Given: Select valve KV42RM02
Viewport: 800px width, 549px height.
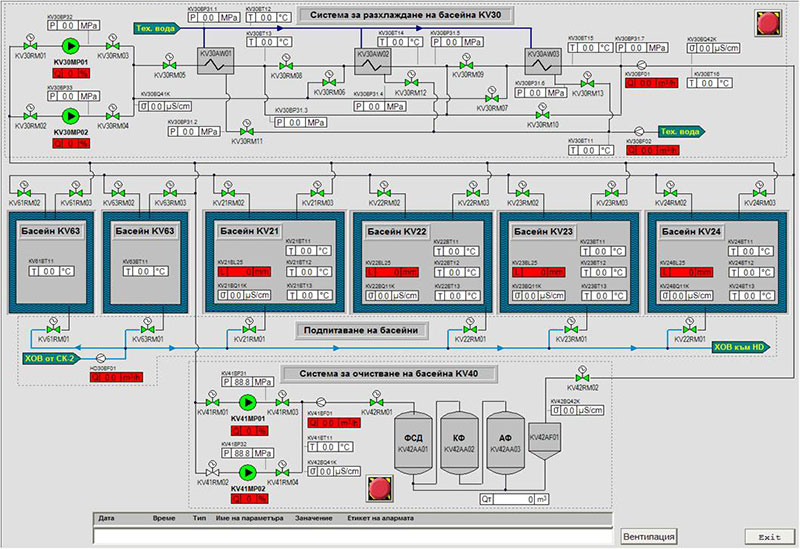Looking at the screenshot, I should tap(583, 377).
